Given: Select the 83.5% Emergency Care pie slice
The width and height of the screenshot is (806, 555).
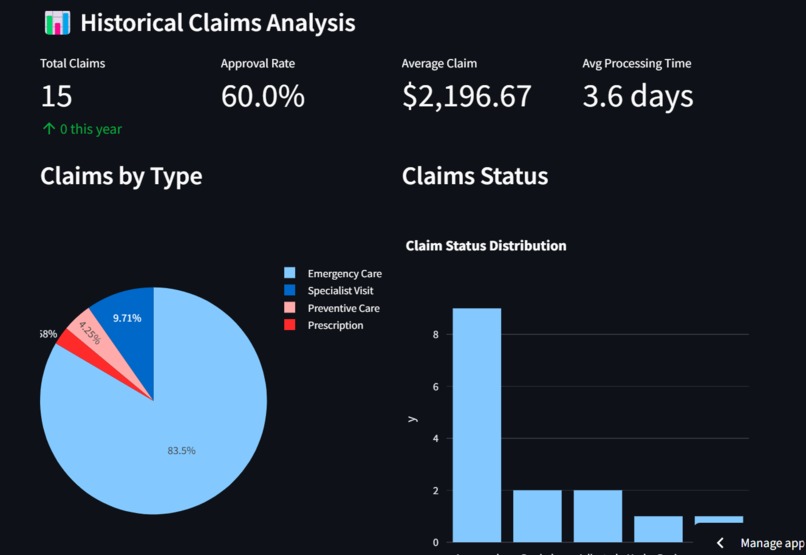Looking at the screenshot, I should point(170,442).
